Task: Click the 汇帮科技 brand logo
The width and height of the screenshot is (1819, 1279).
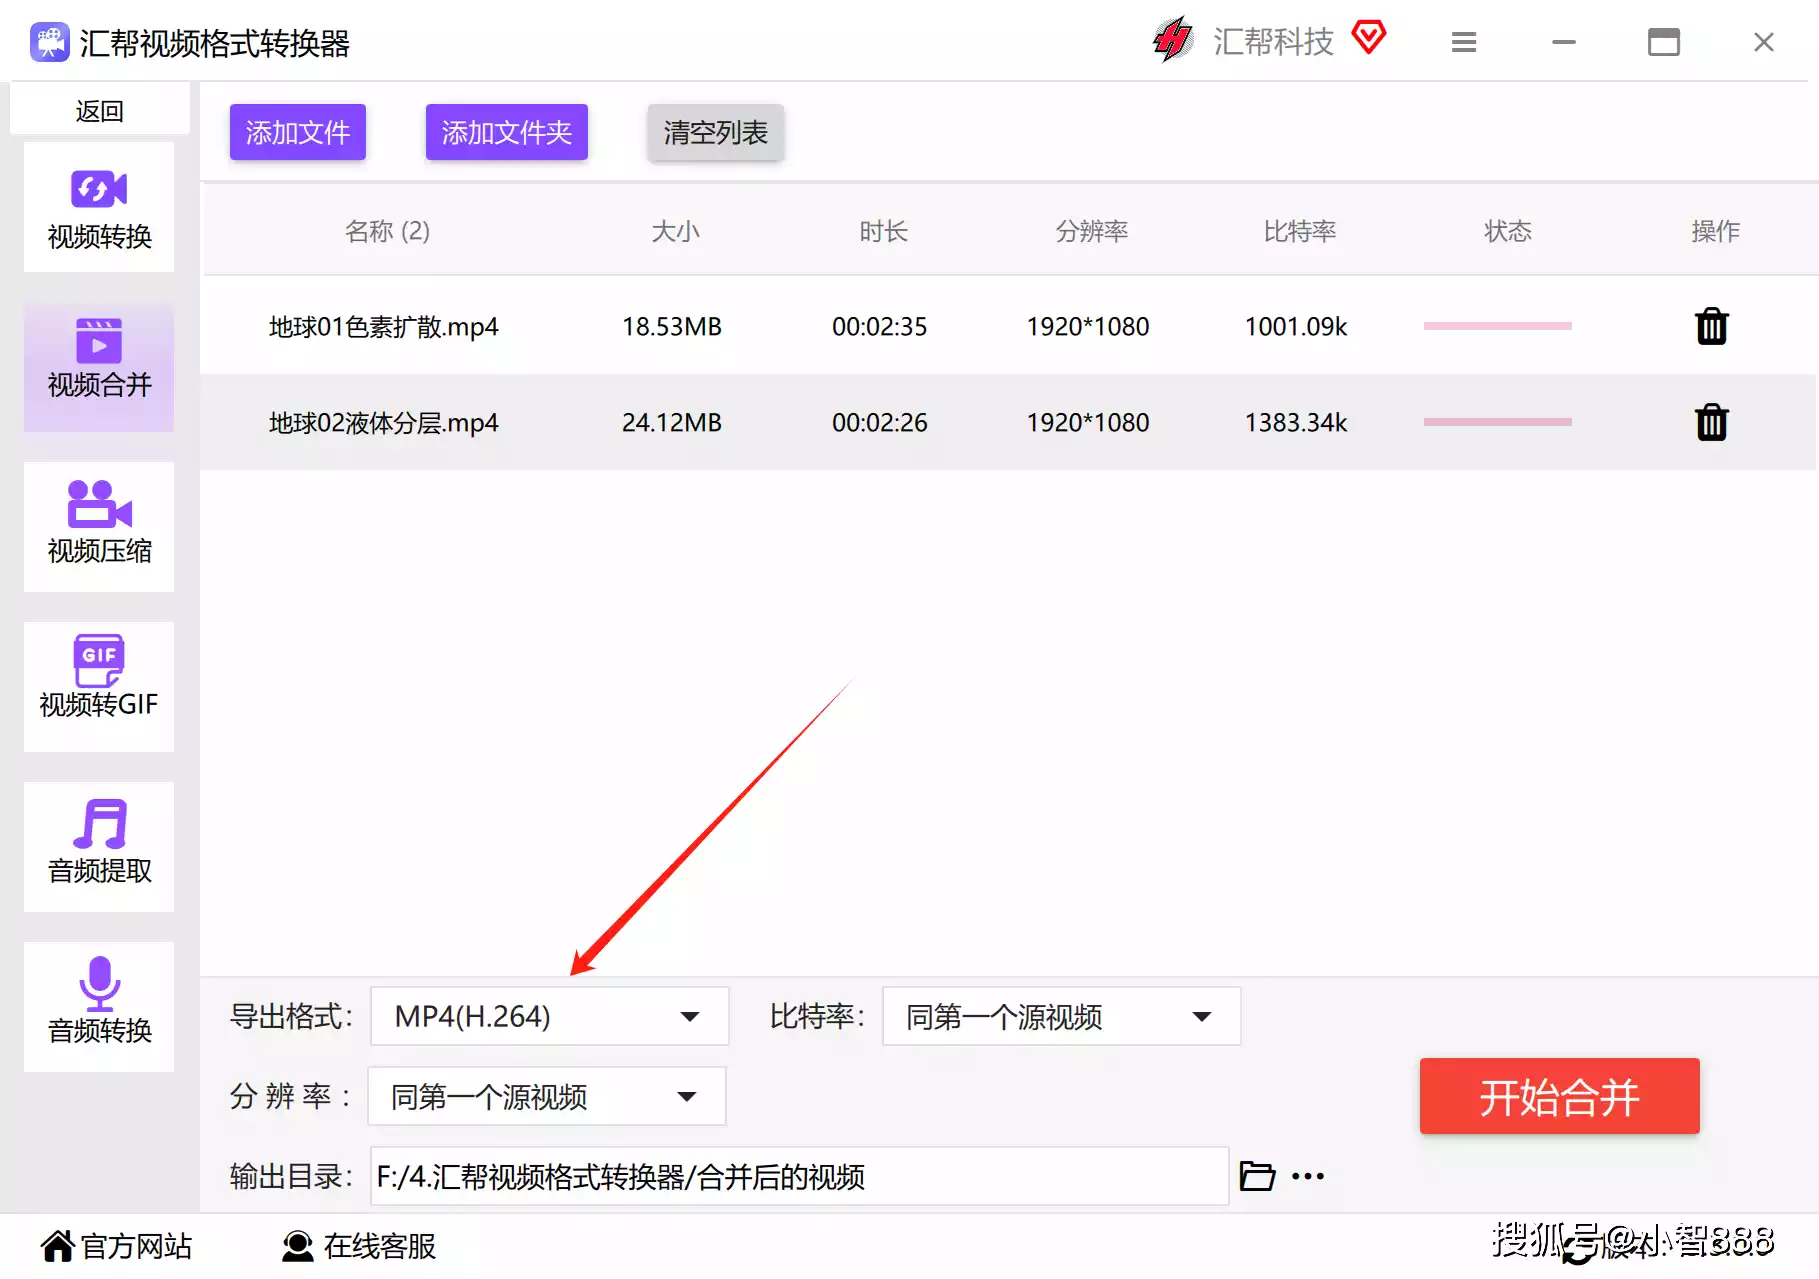Action: click(x=1173, y=40)
